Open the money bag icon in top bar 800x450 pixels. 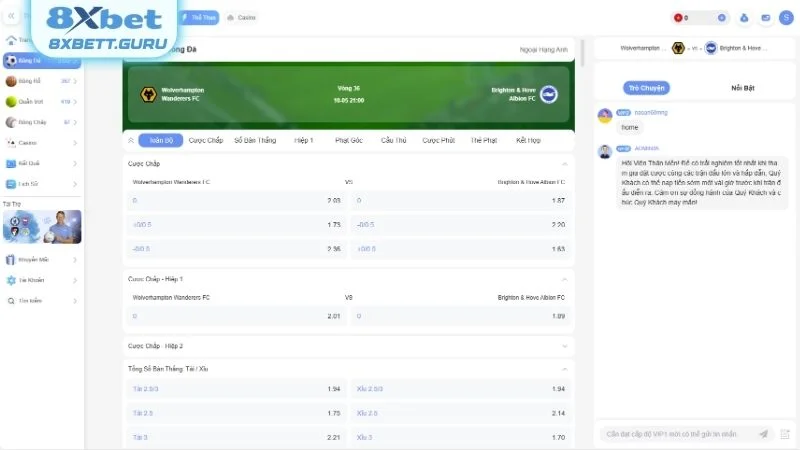(744, 18)
